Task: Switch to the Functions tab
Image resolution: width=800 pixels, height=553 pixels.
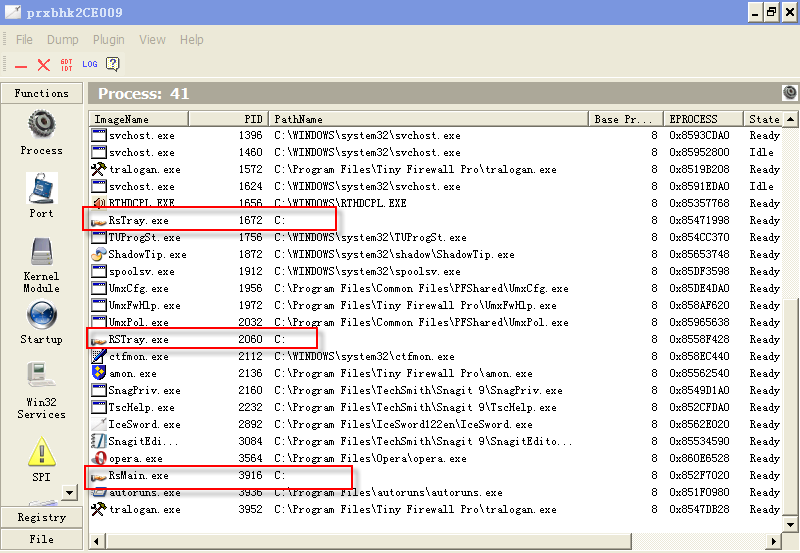Action: pyautogui.click(x=41, y=93)
